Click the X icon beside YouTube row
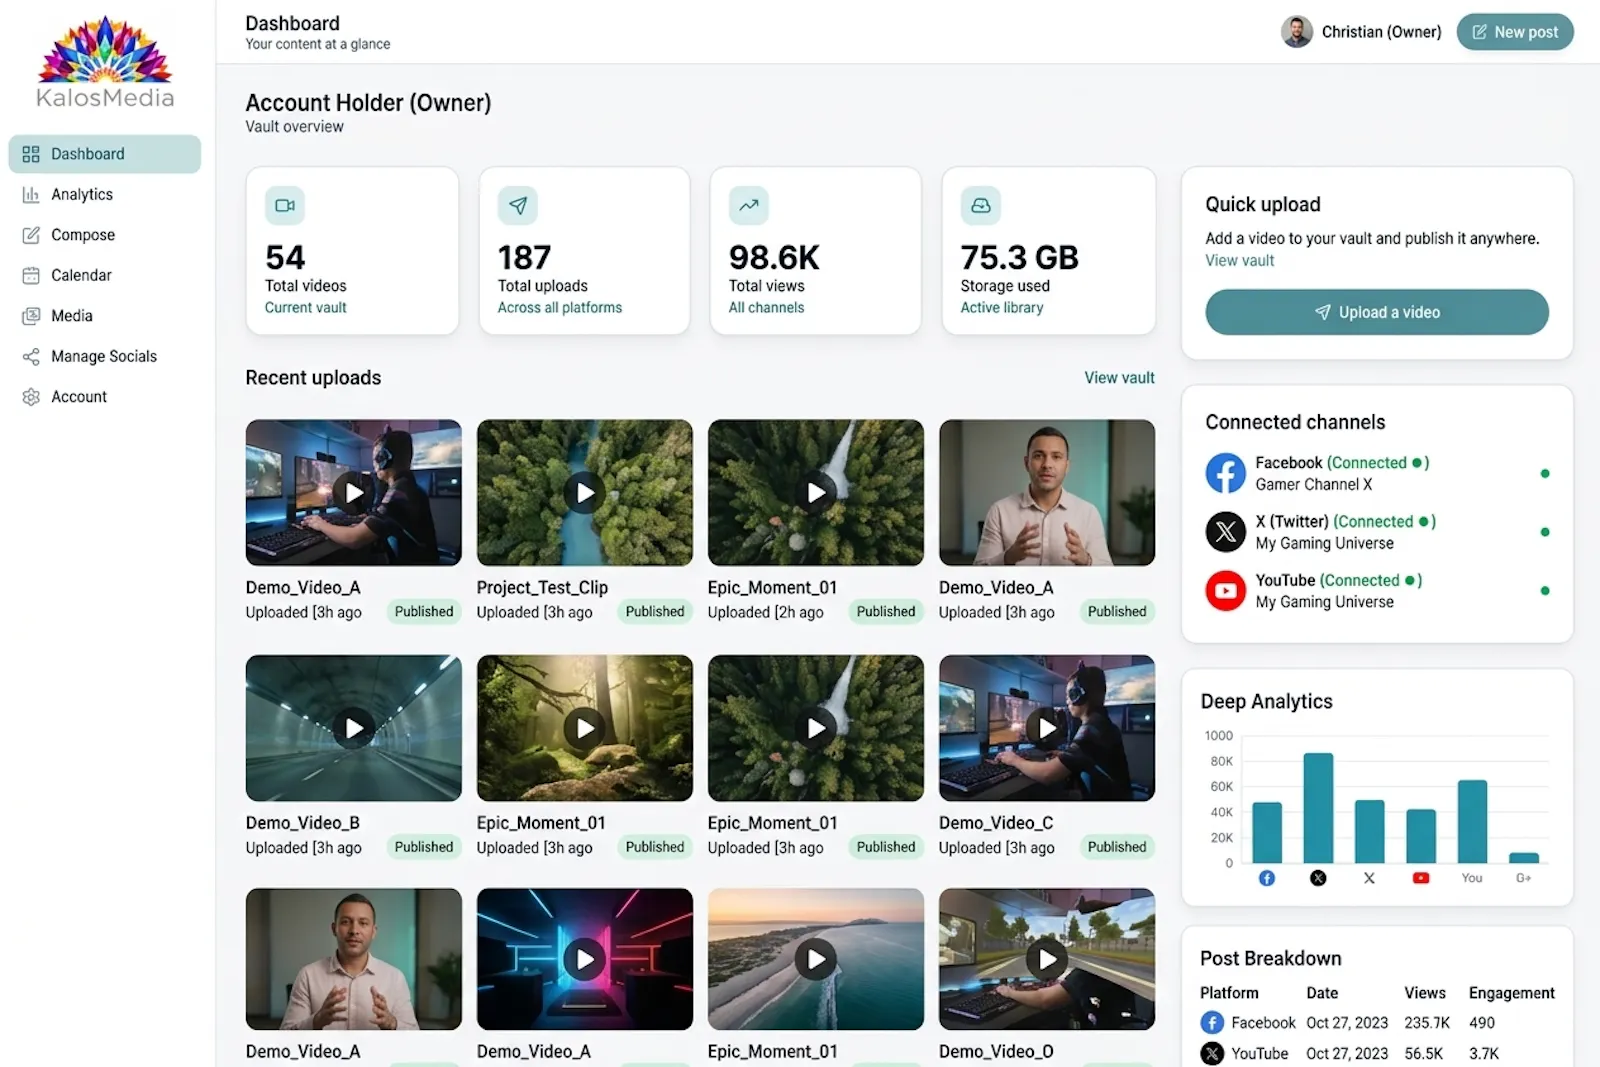Screen dimensions: 1600x1067 [1212, 1054]
